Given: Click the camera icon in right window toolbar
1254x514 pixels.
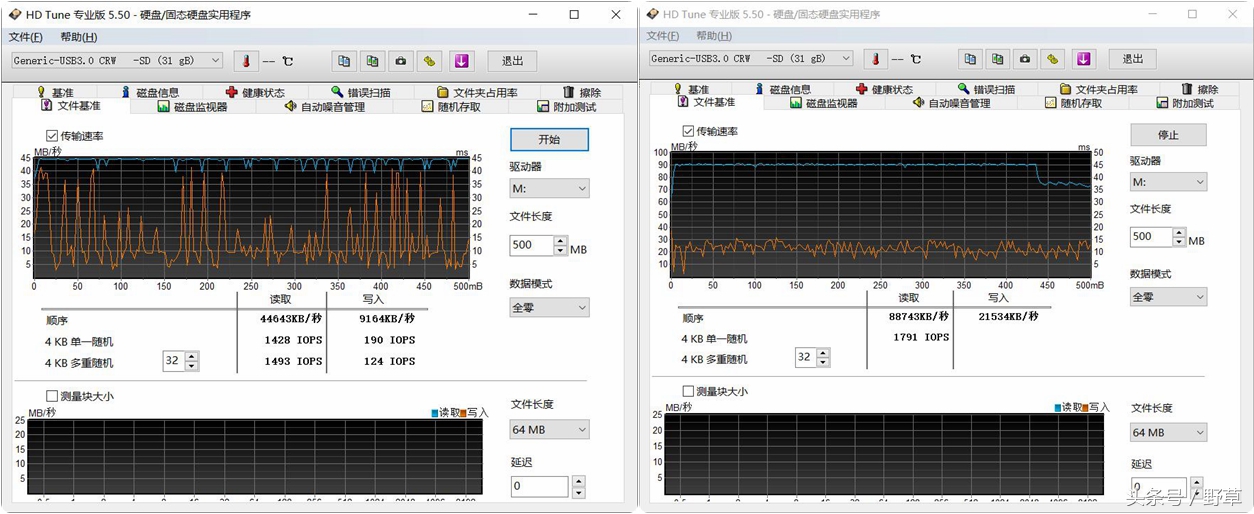Looking at the screenshot, I should [1025, 59].
